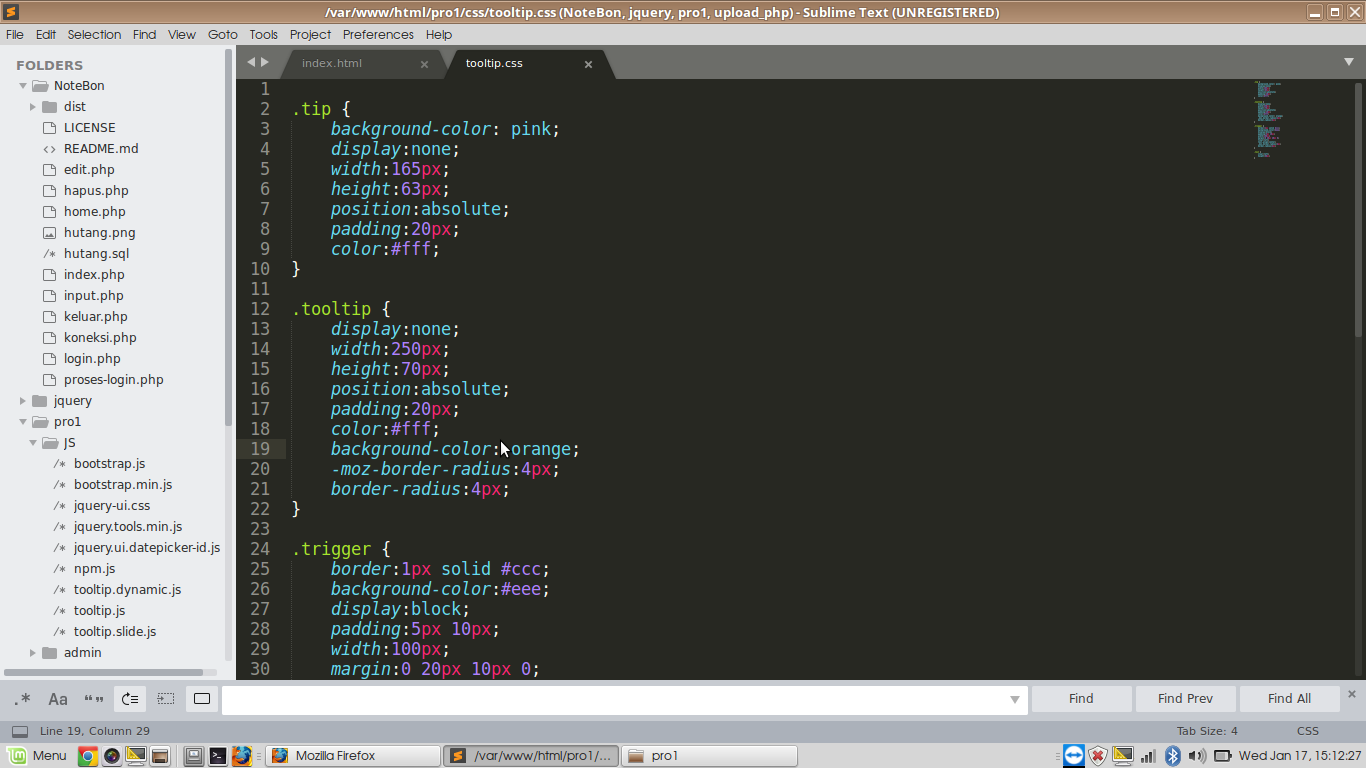Open hutang.png image file
Screen dimensions: 1366x768
(99, 233)
